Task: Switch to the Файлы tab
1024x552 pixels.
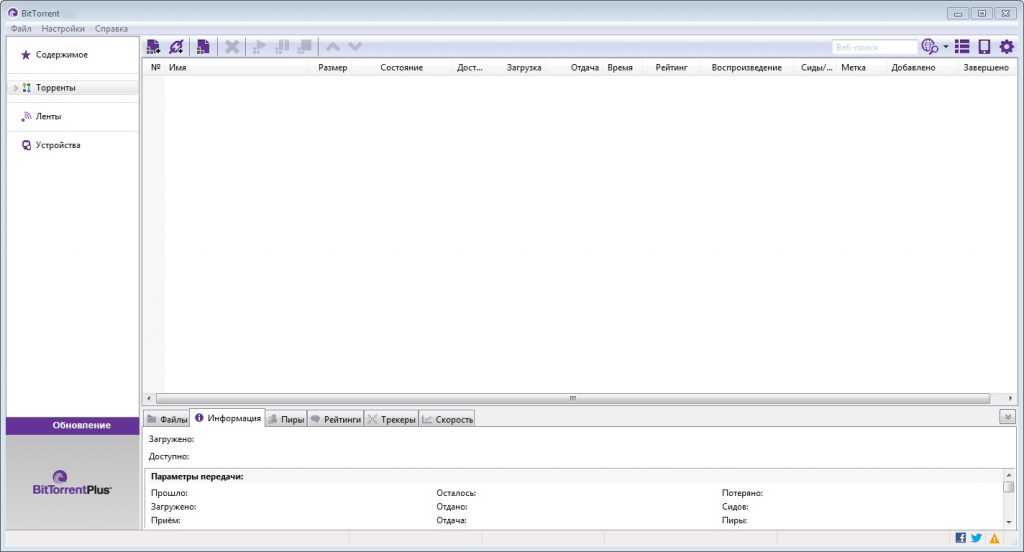Action: coord(167,419)
